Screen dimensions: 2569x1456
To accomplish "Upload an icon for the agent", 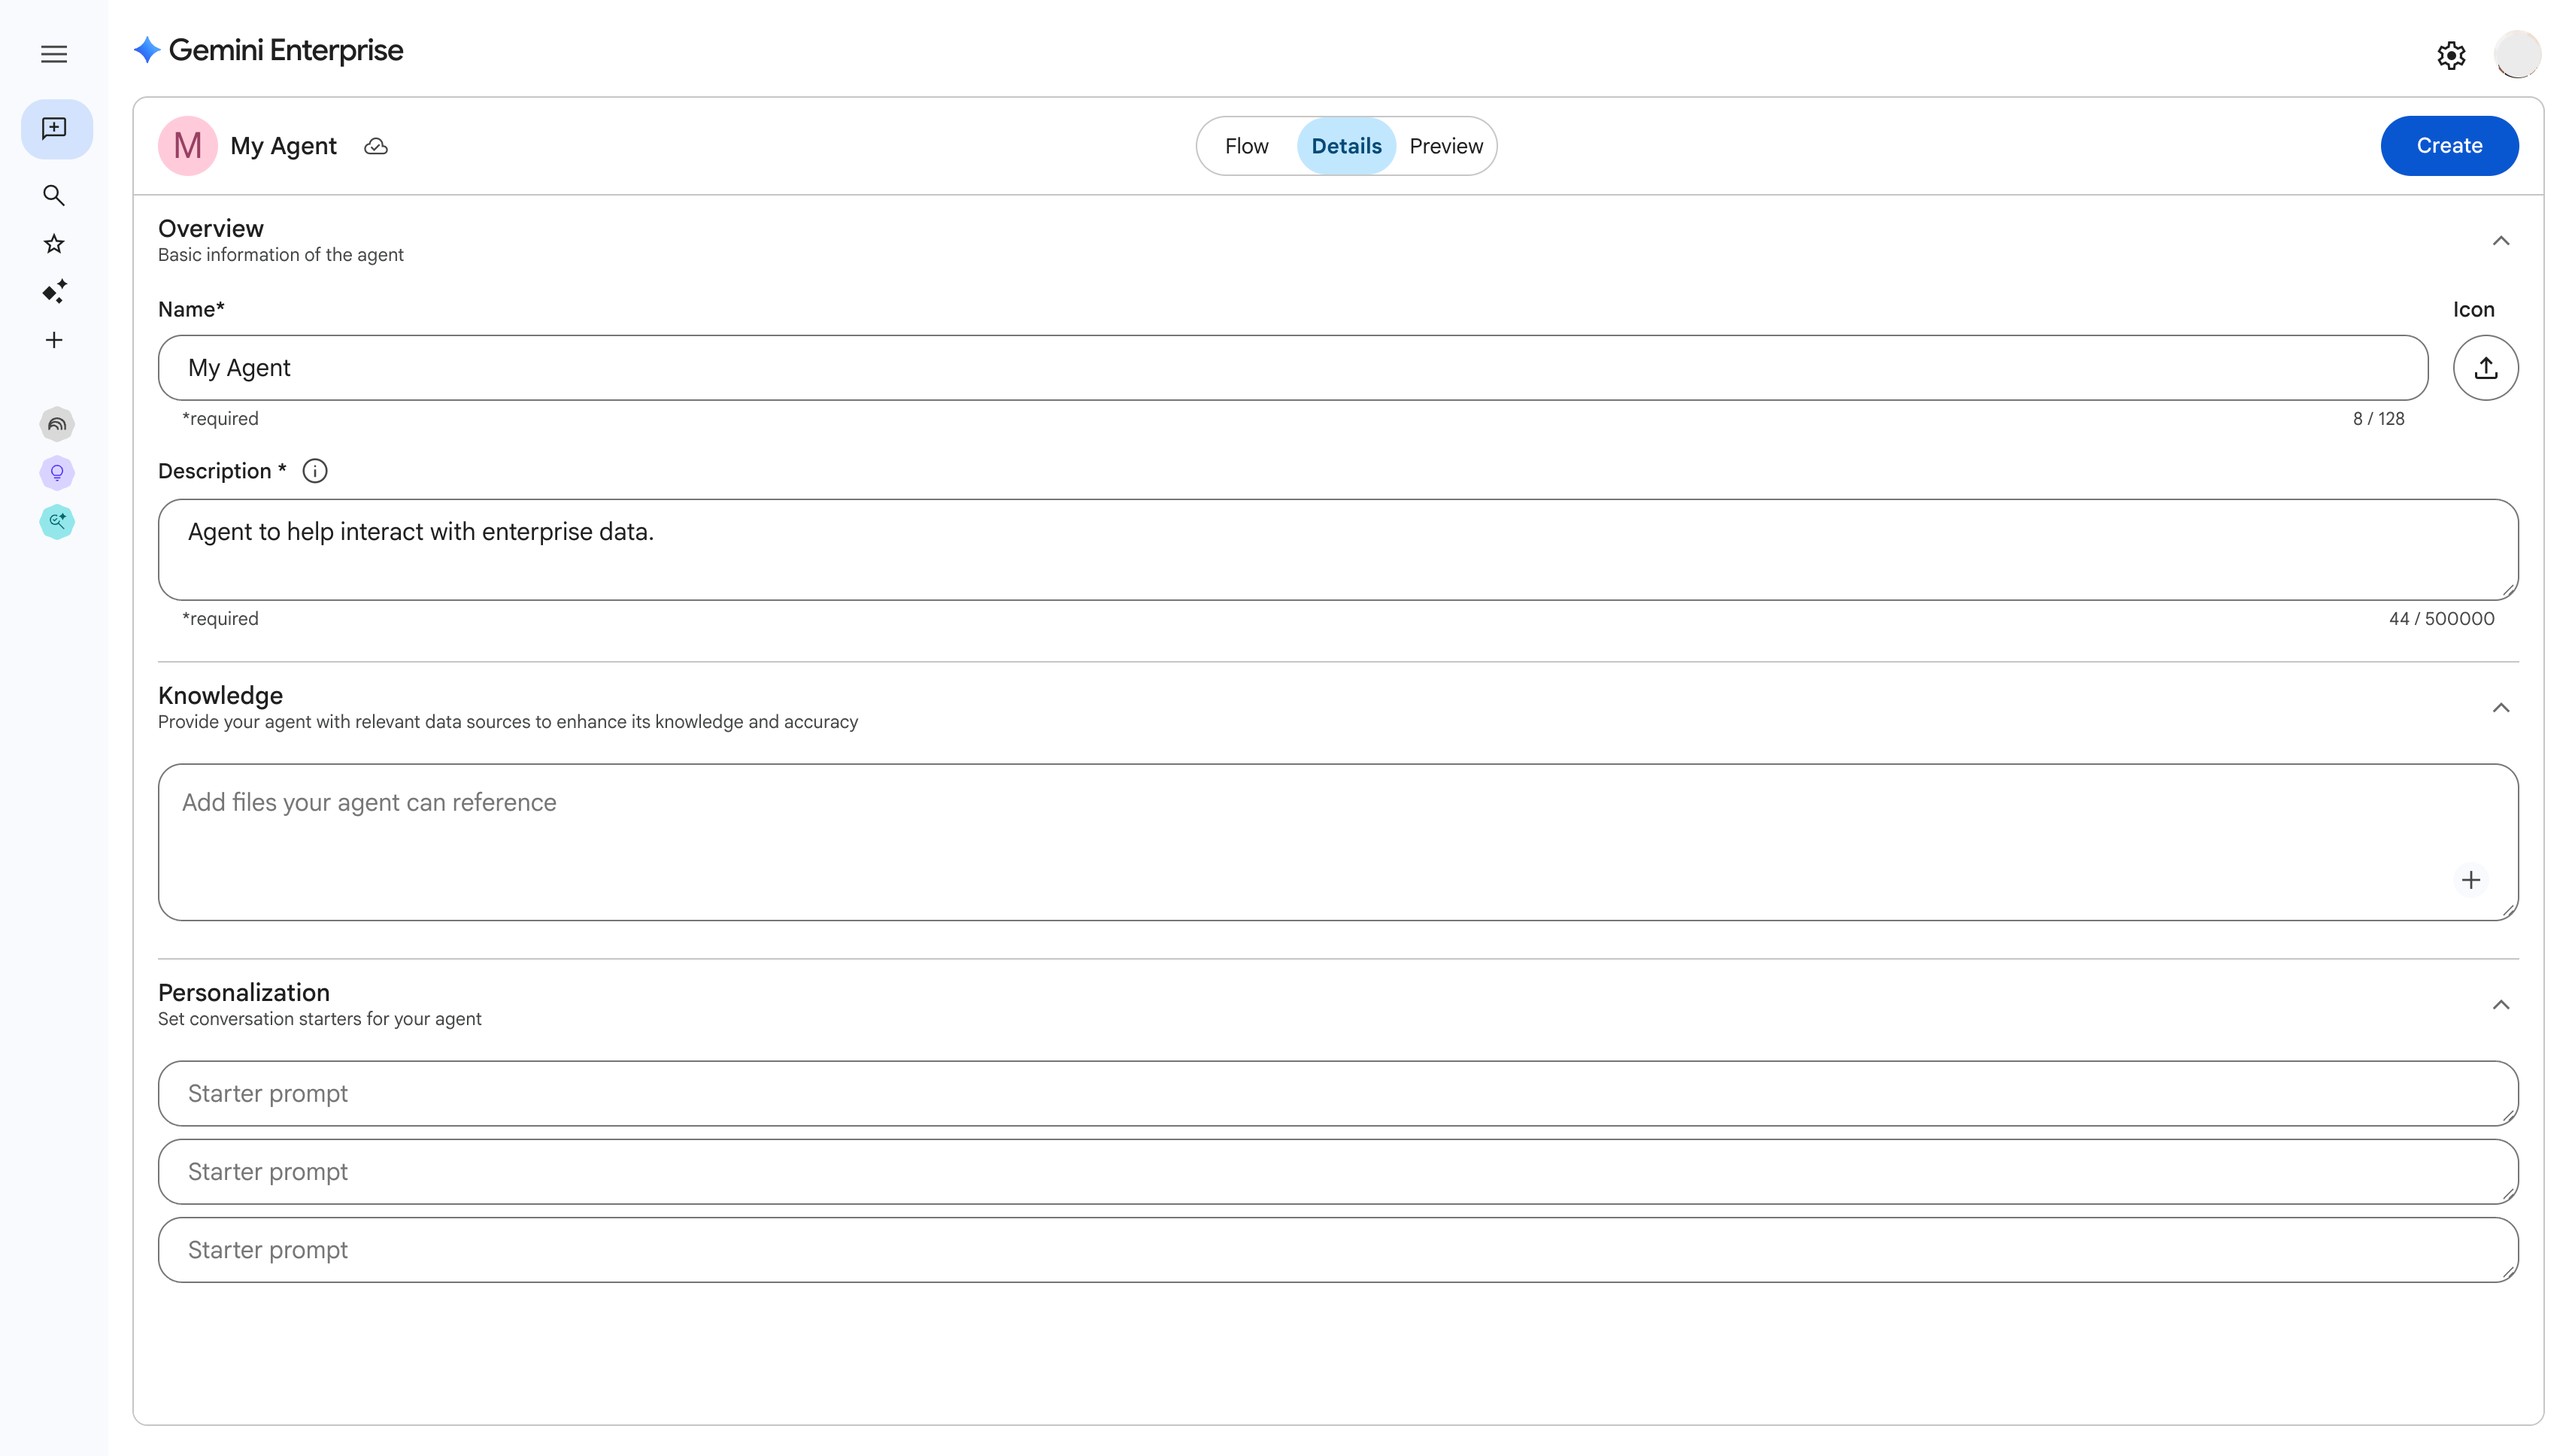I will [2486, 367].
